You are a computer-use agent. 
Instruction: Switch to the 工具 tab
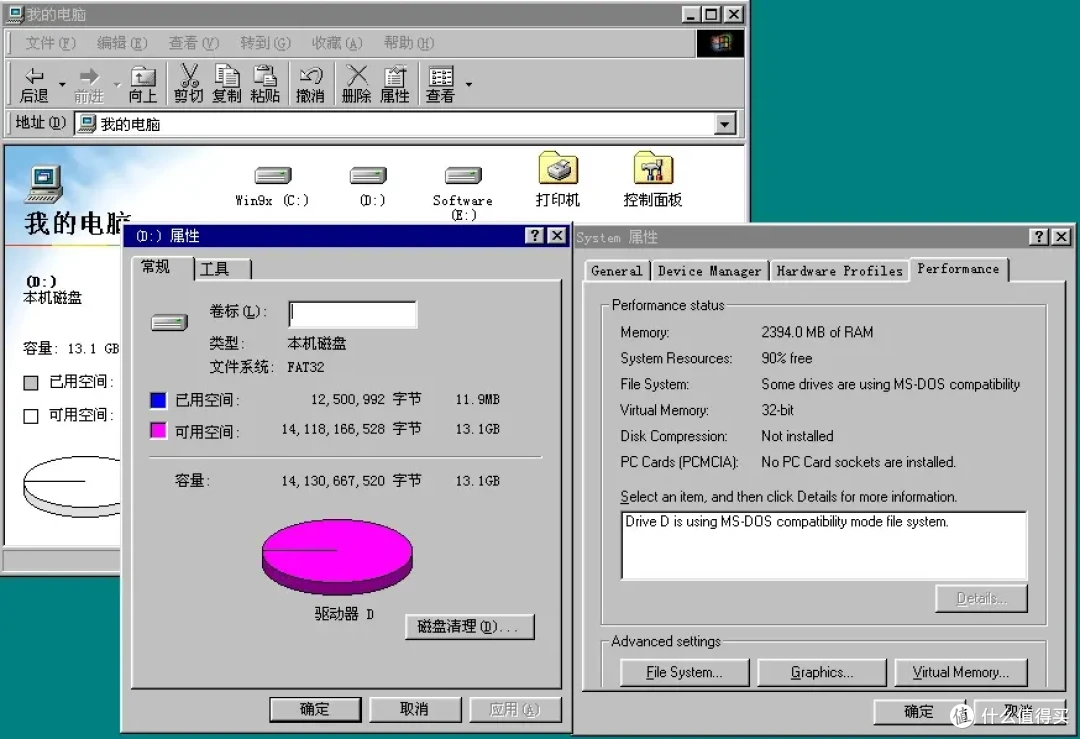point(222,269)
